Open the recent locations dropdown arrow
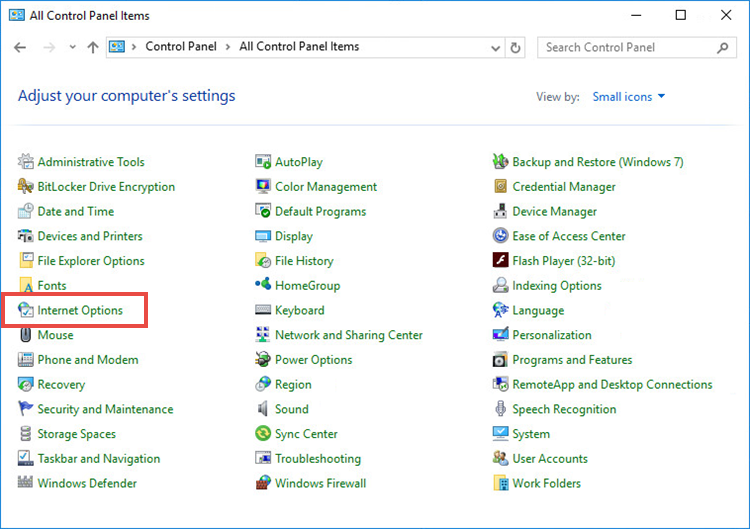The width and height of the screenshot is (750, 529). (72, 47)
